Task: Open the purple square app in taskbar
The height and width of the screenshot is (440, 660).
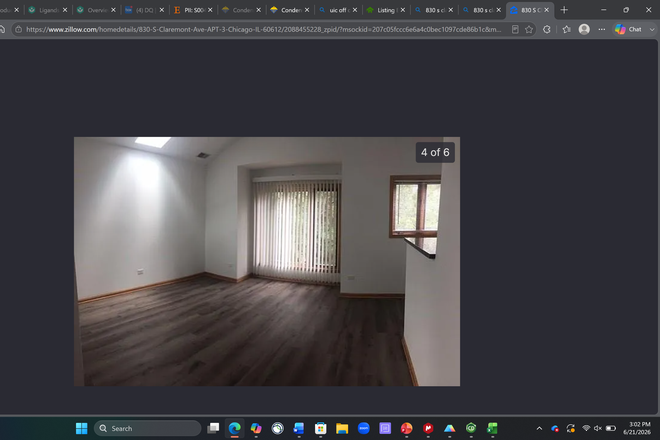Action: 385,428
